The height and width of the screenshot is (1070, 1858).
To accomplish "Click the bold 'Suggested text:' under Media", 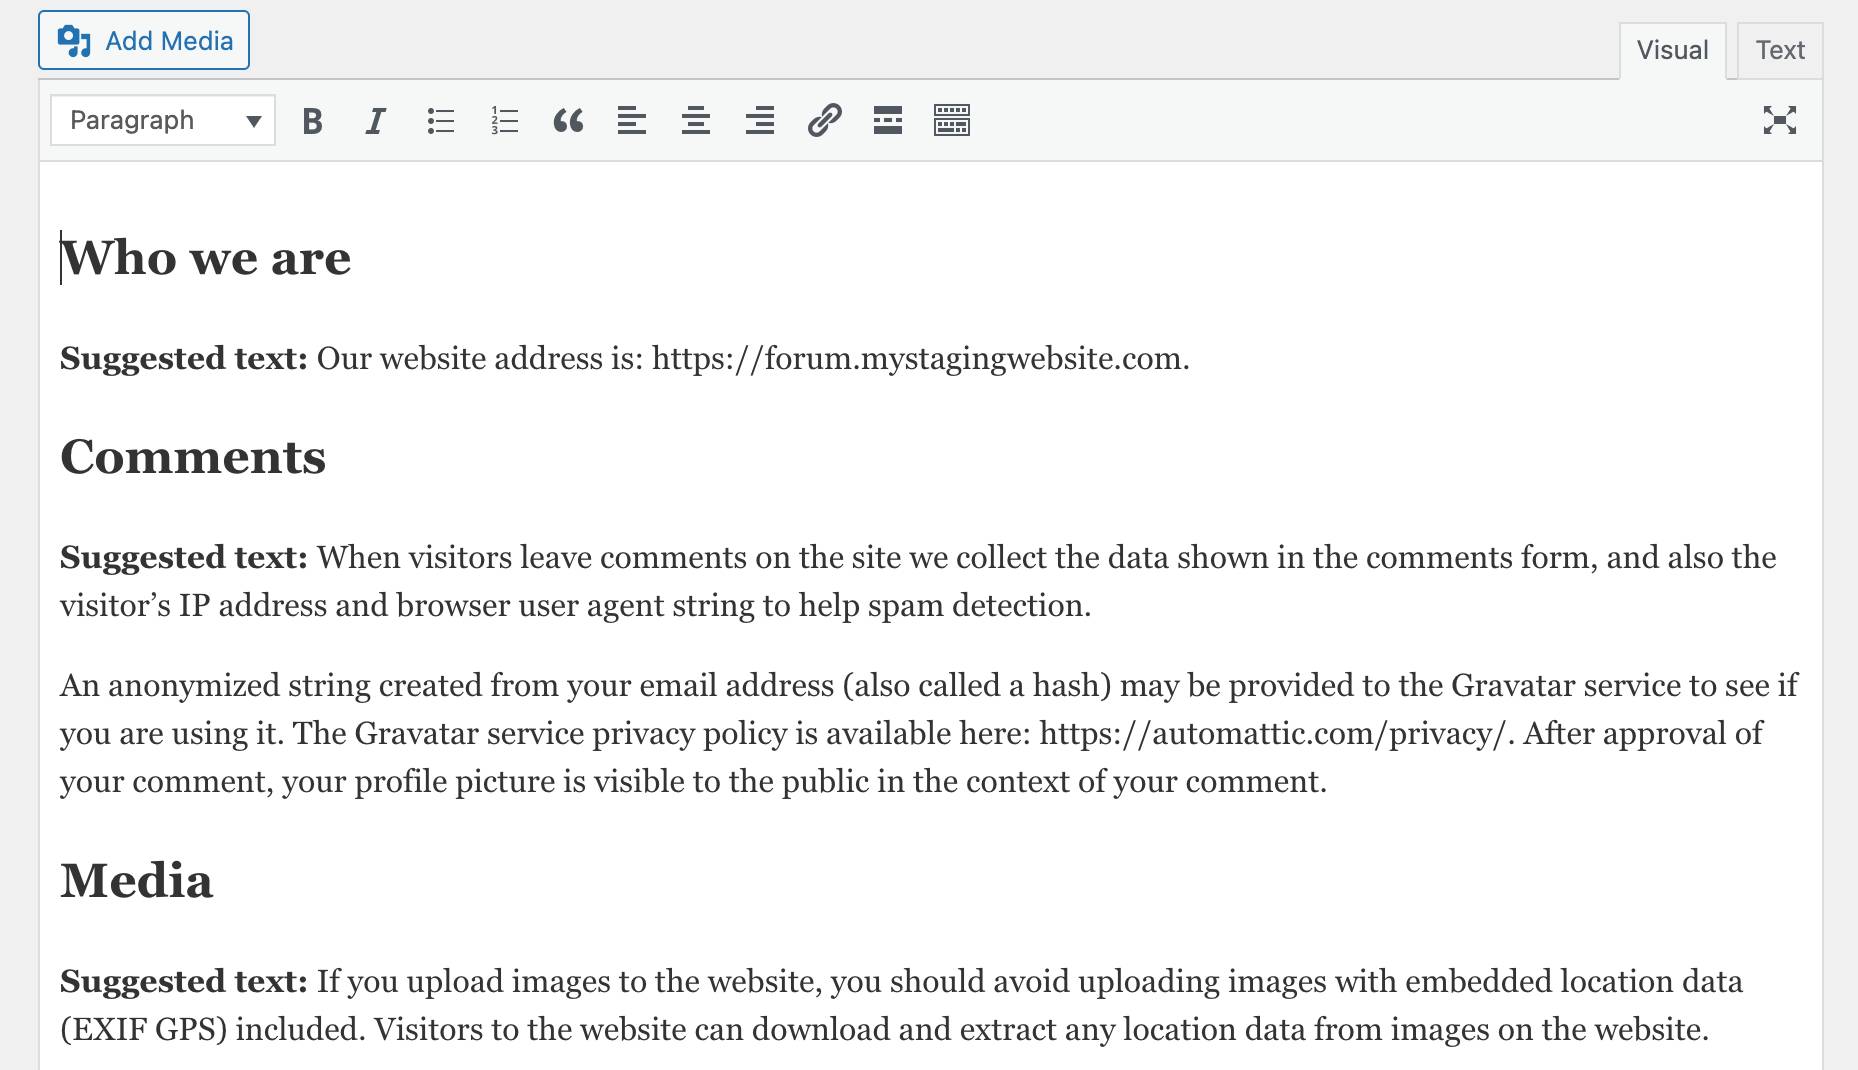I will pos(184,981).
